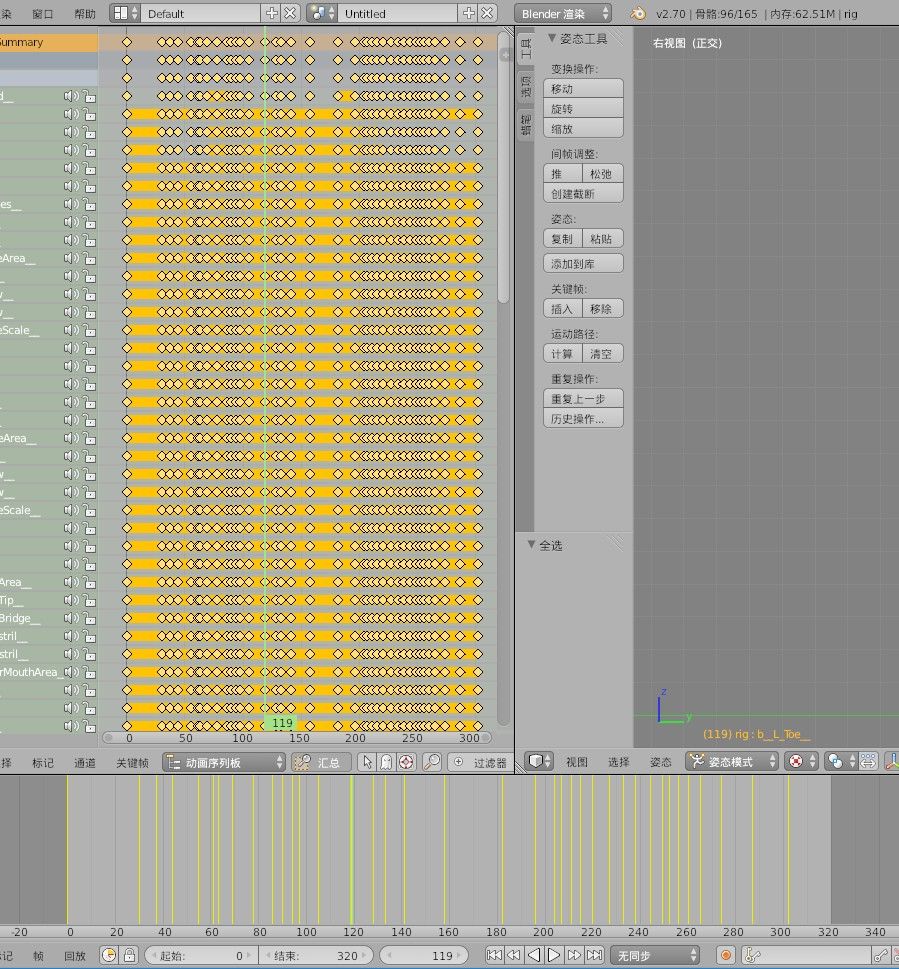Lock the Bridge__ channel
Viewport: 899px width, 969px height.
pos(90,618)
